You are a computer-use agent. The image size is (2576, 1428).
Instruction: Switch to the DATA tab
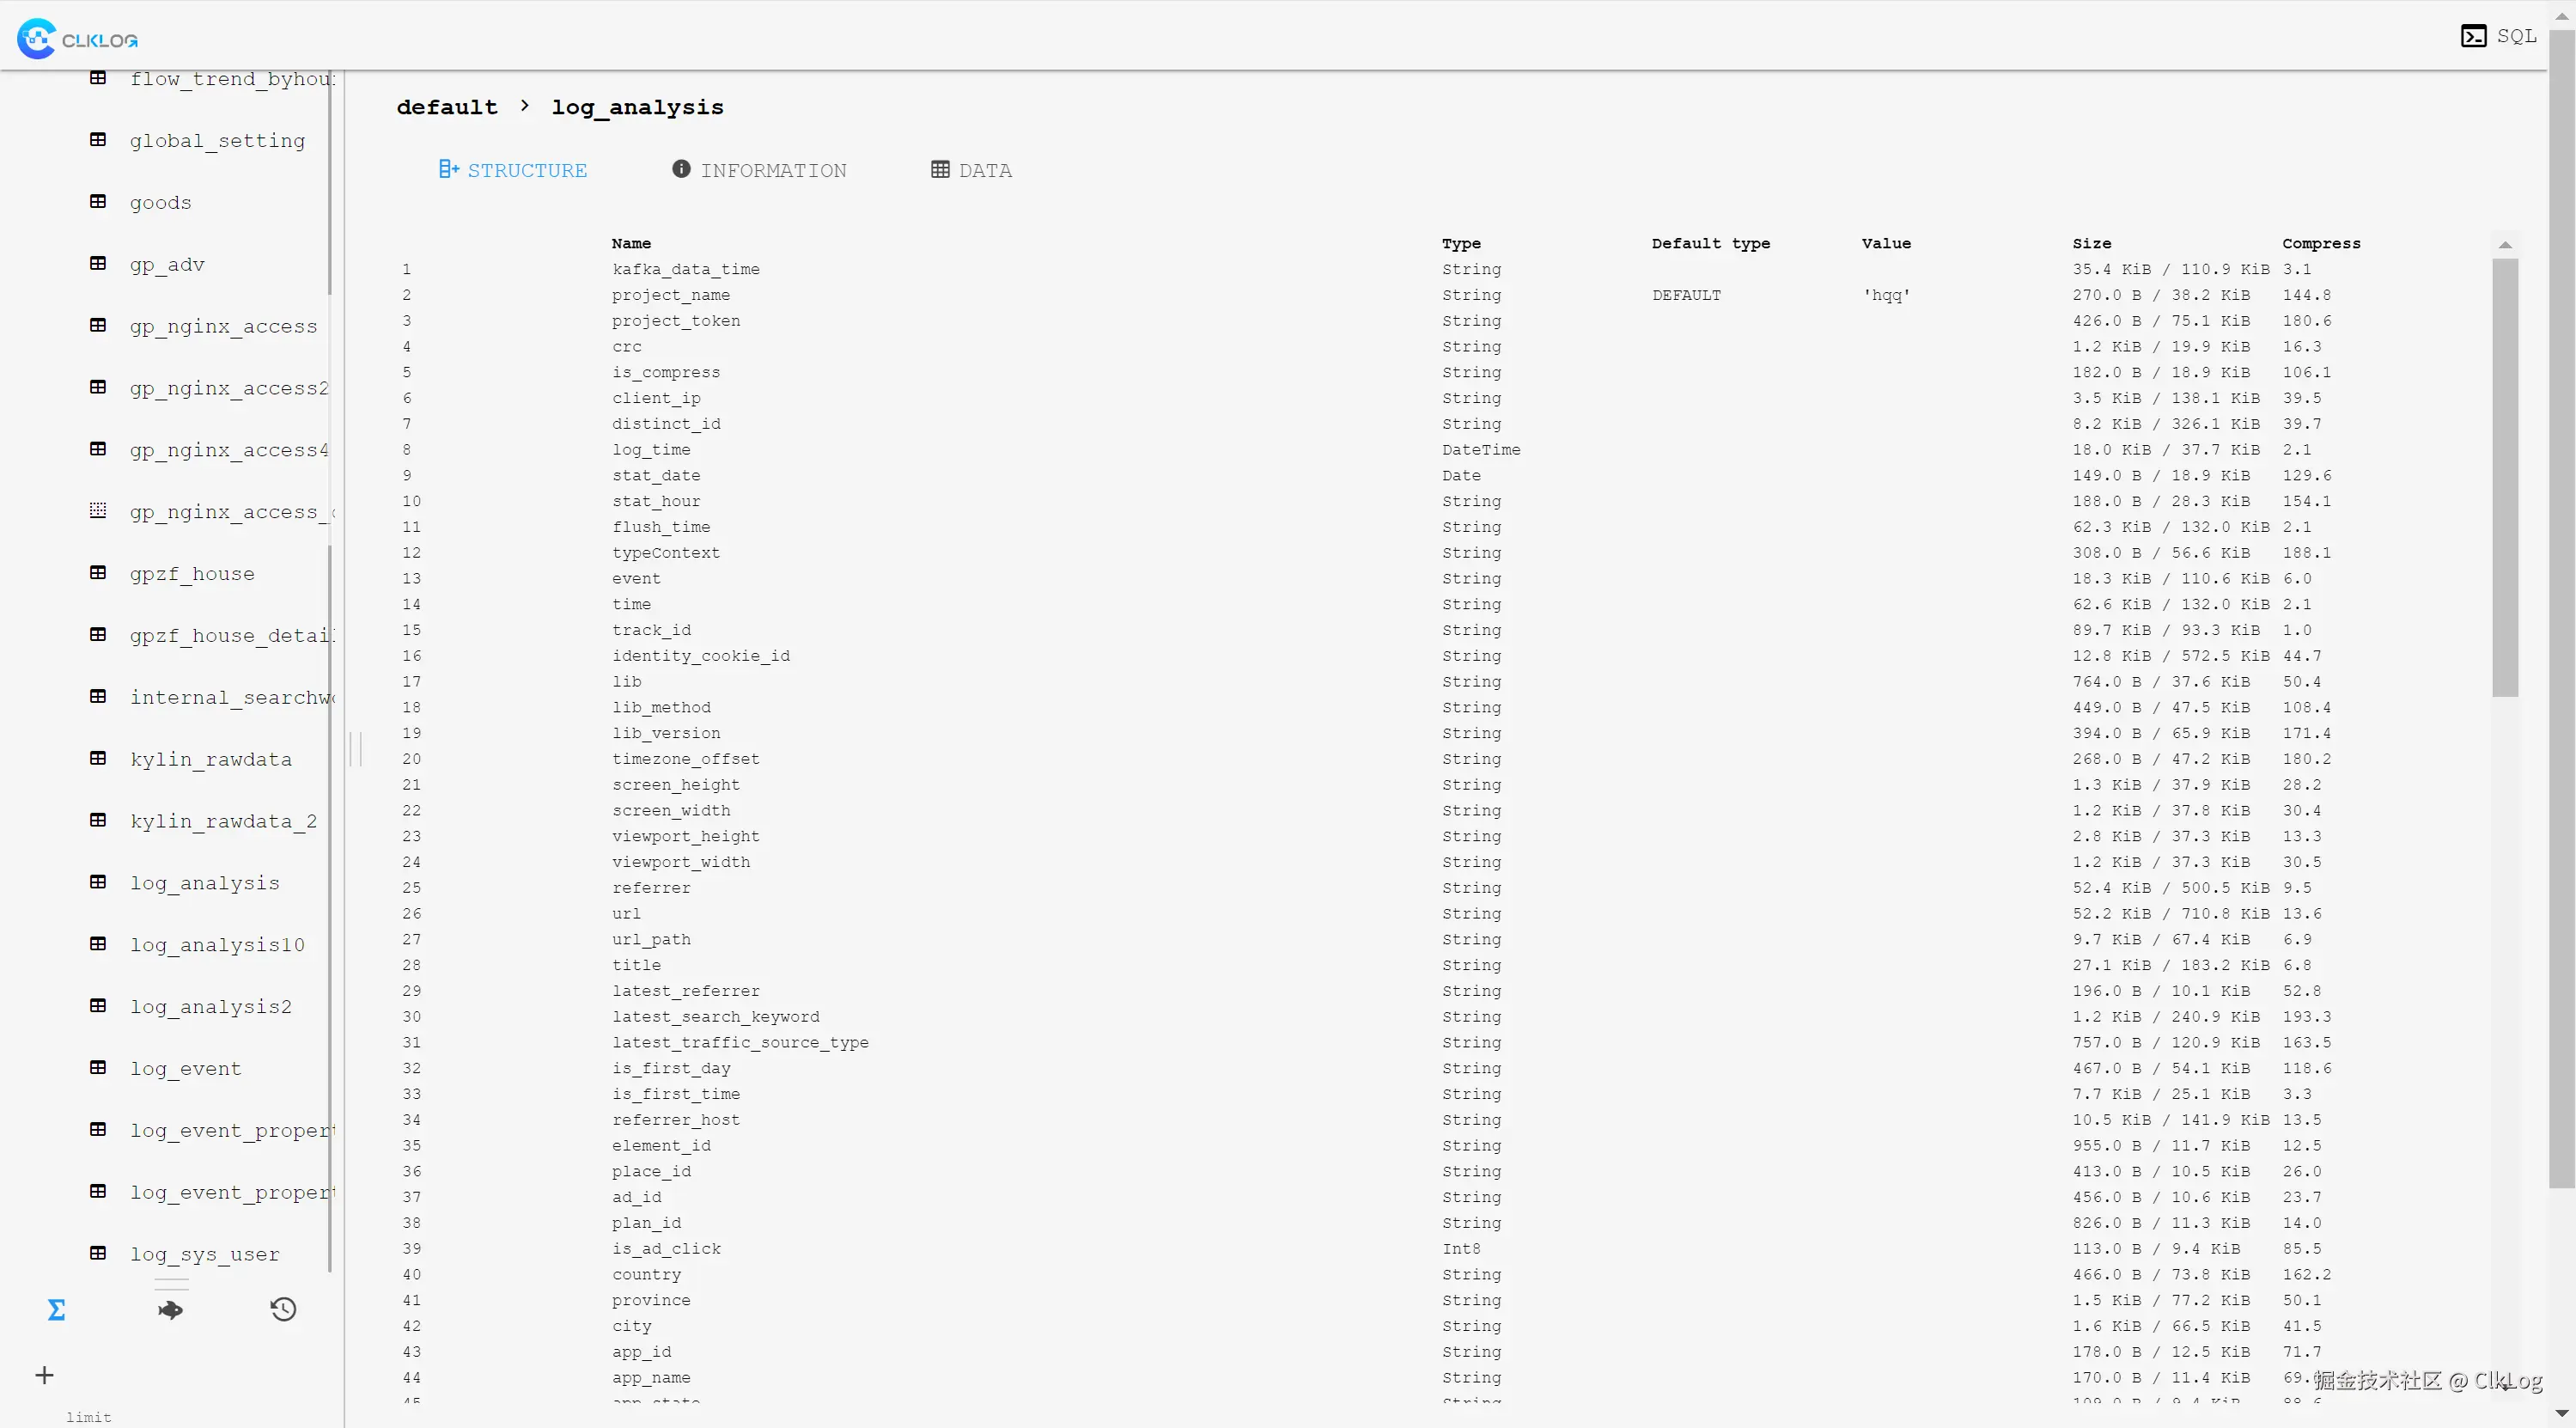point(971,170)
